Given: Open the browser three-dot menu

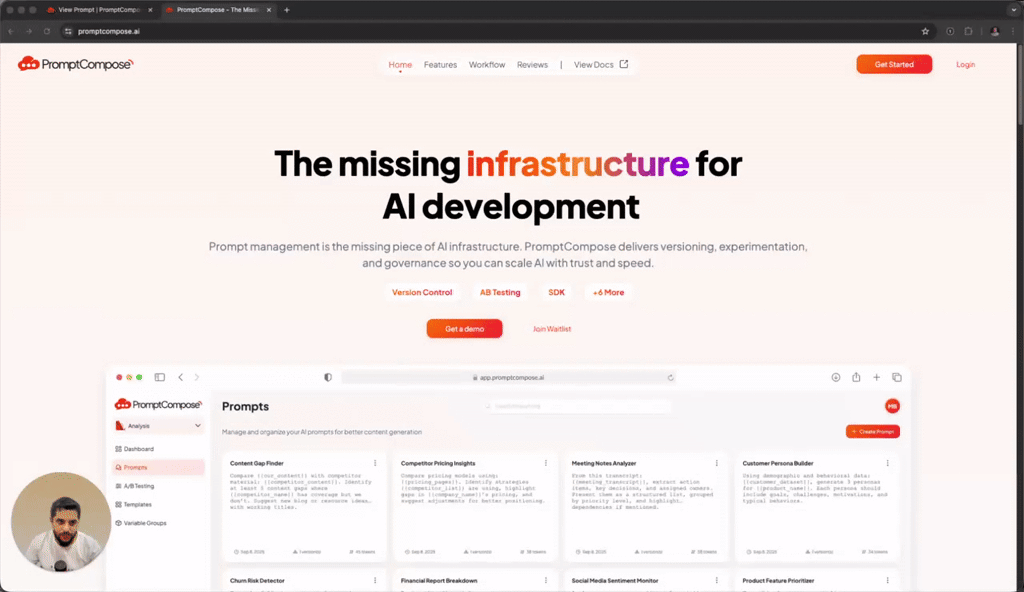Looking at the screenshot, I should [1013, 31].
